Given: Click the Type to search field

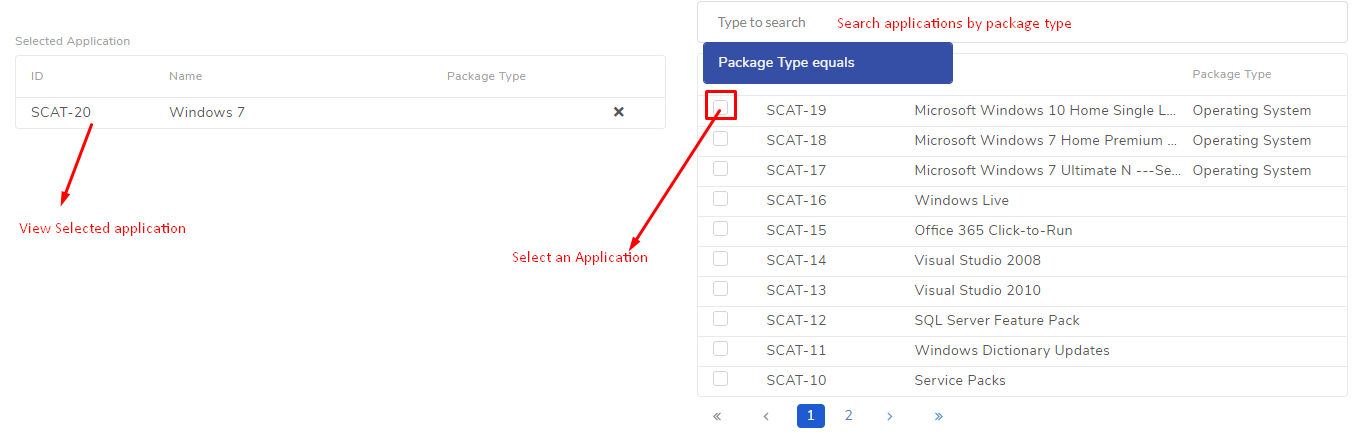Looking at the screenshot, I should (1022, 22).
